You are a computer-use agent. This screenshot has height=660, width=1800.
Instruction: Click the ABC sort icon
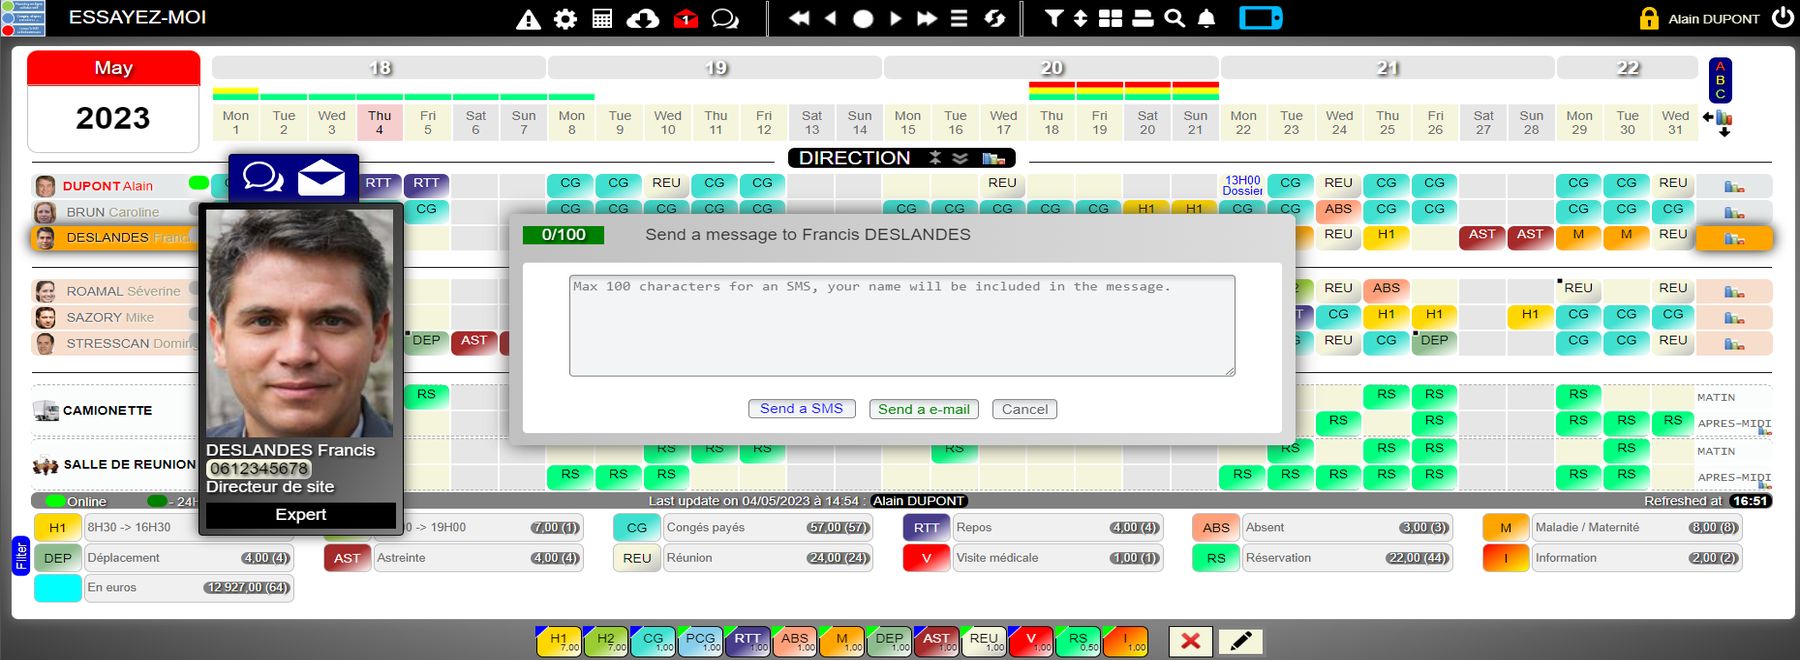pyautogui.click(x=1720, y=80)
